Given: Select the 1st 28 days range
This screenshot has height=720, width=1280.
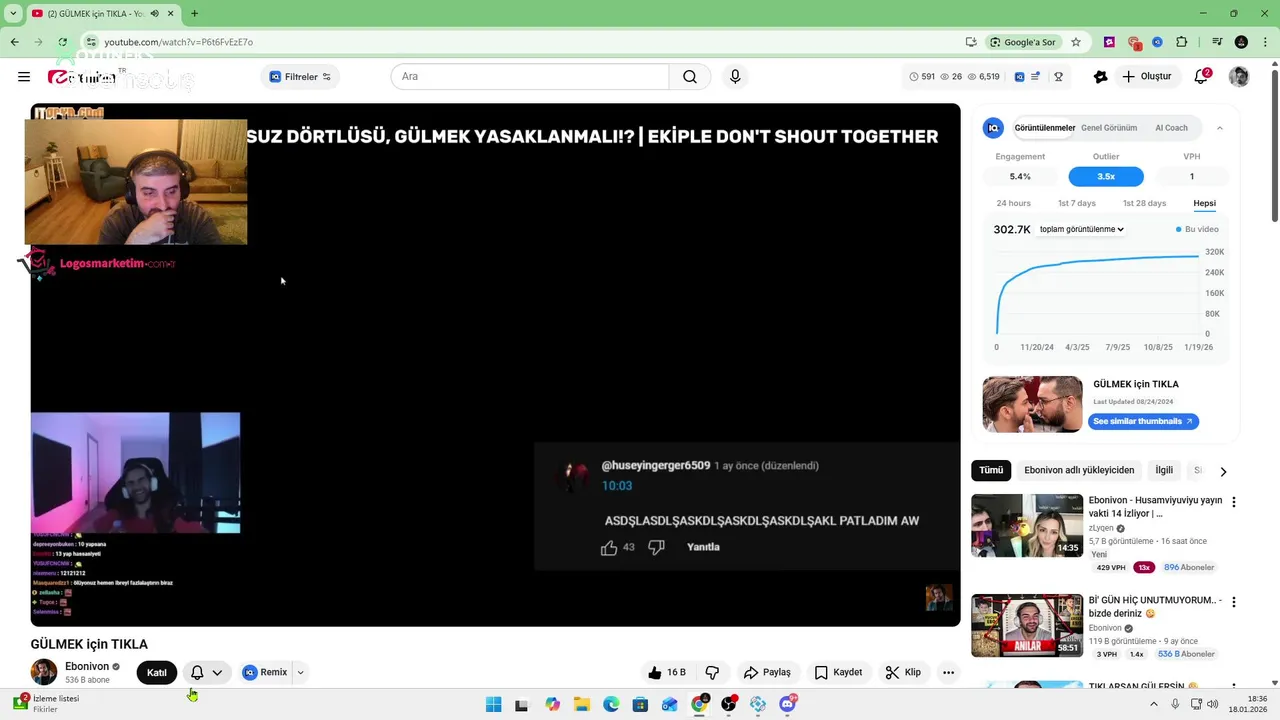Looking at the screenshot, I should 1144,203.
